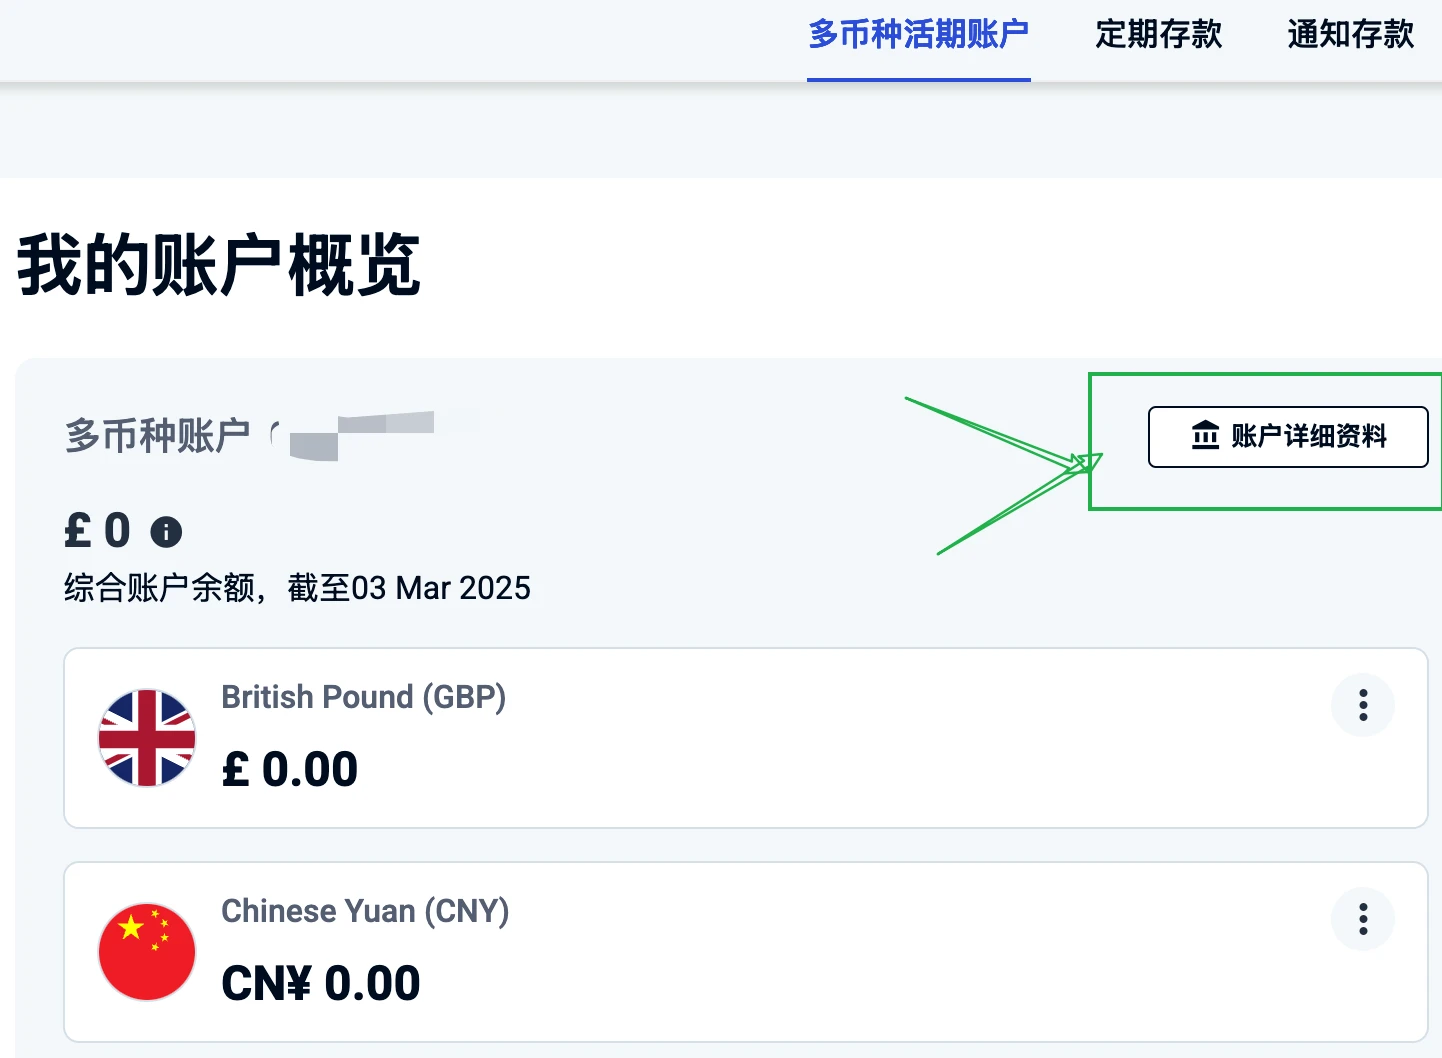
Task: Open the GBP account three-dot menu
Action: (x=1363, y=705)
